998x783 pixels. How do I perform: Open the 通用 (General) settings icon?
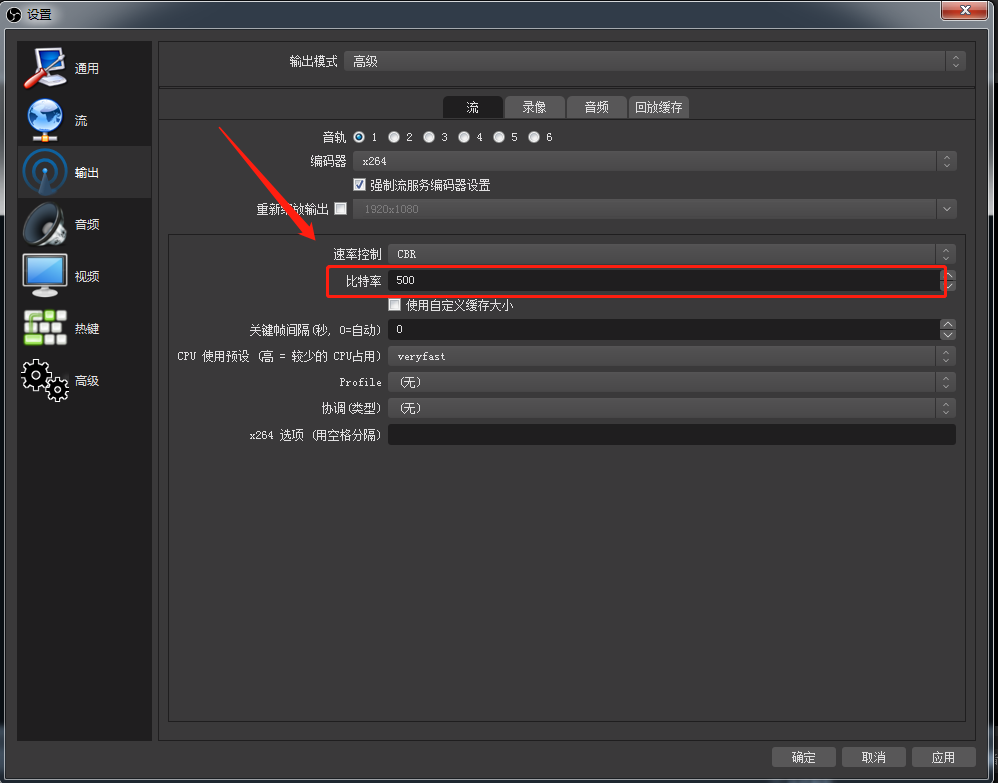[45, 68]
